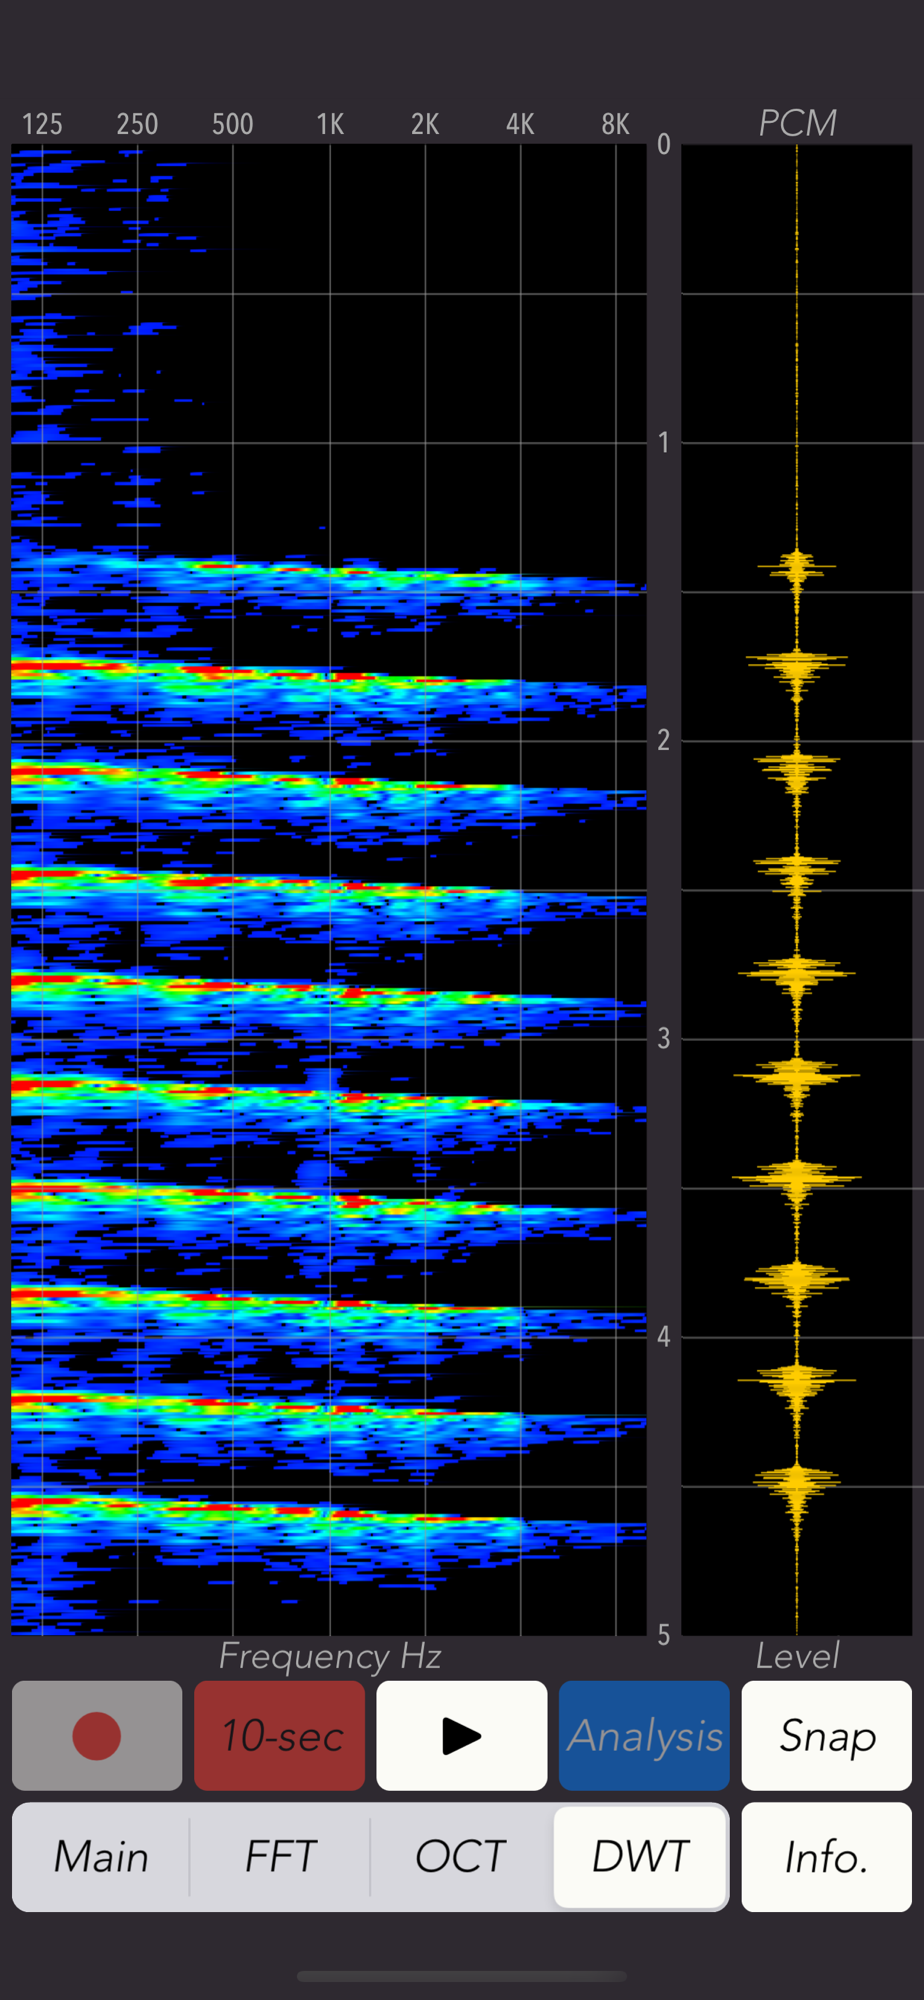Tap the PCM heading label
The width and height of the screenshot is (924, 2000).
[797, 123]
